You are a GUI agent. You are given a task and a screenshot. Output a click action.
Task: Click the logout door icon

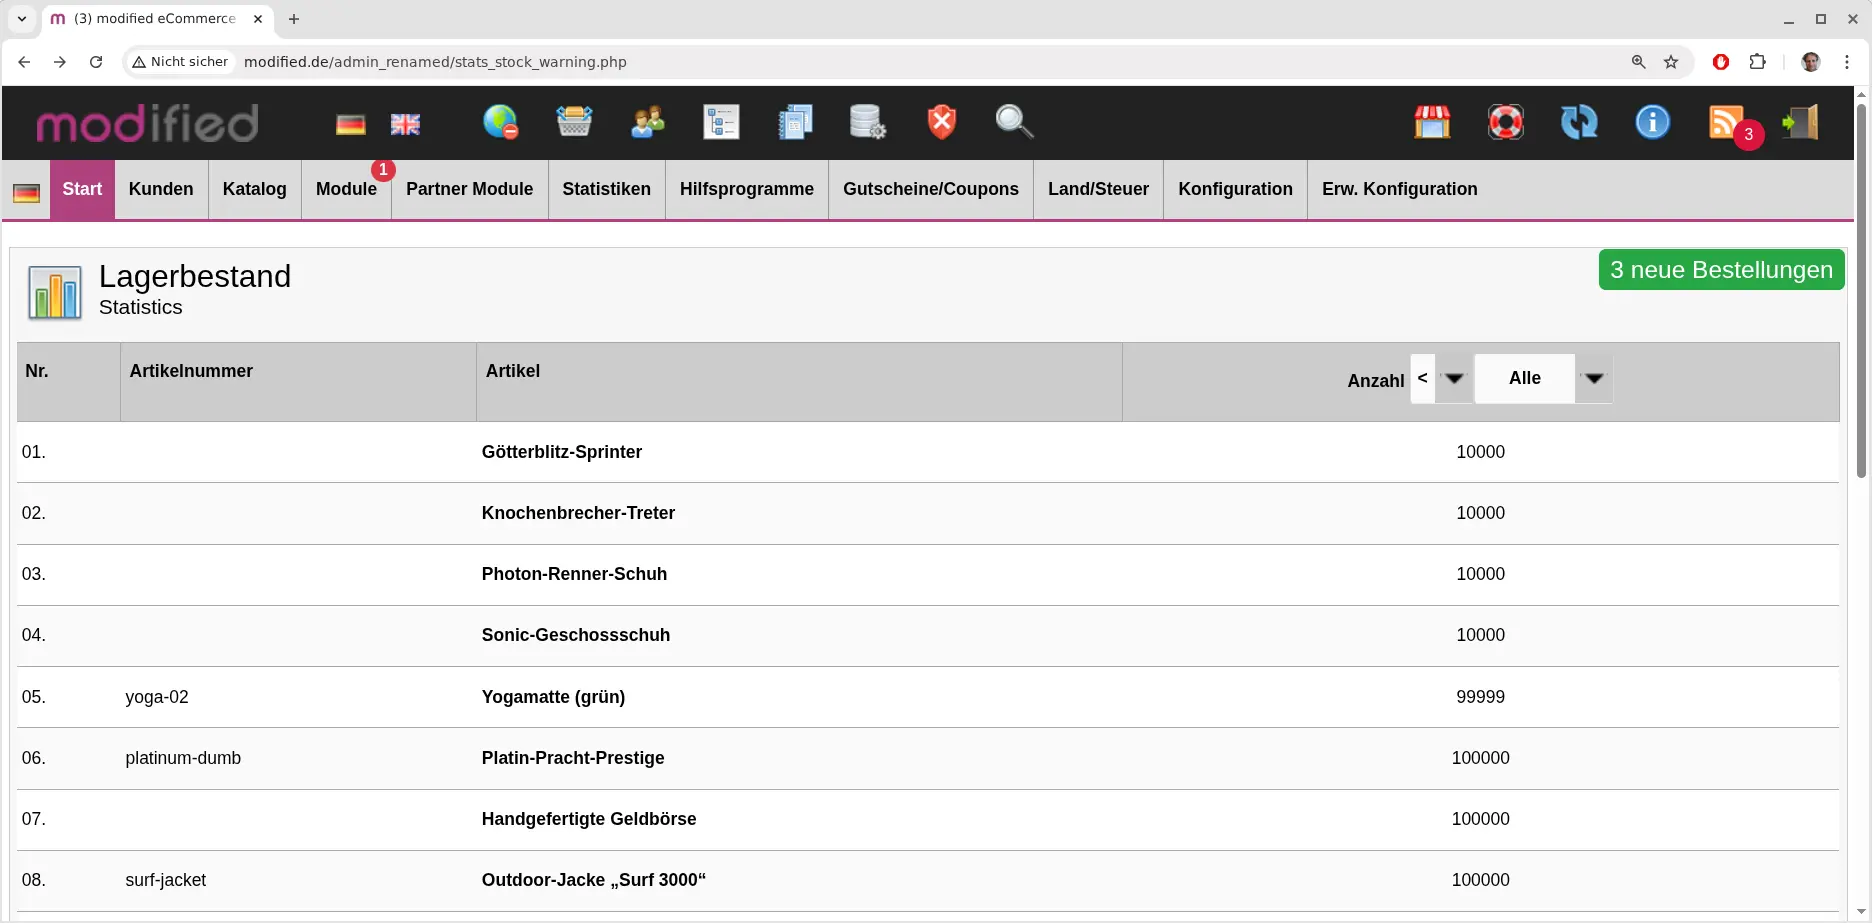point(1800,122)
